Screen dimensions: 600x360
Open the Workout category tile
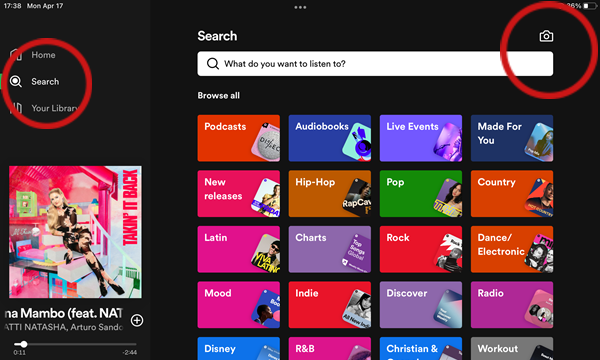tap(512, 349)
